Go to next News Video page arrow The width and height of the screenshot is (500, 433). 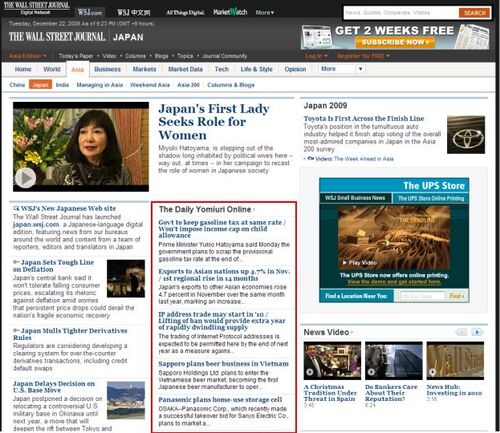click(x=477, y=332)
